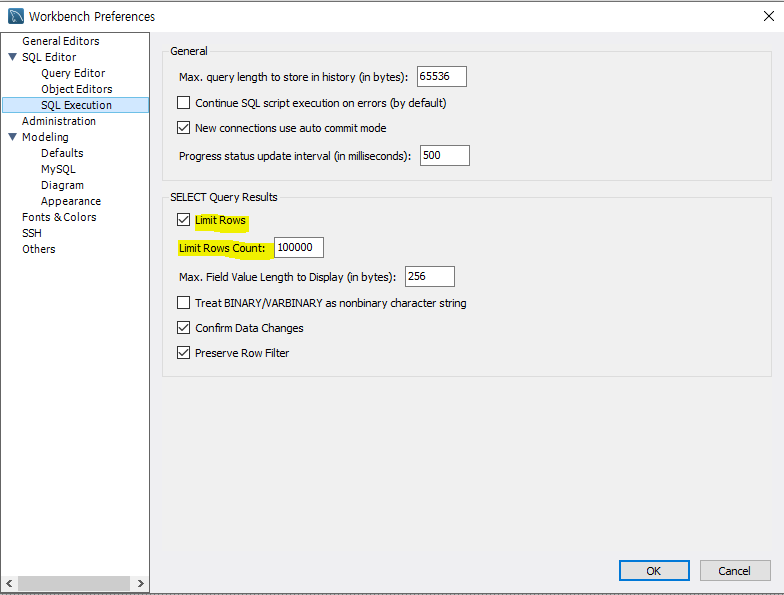Open Fonts & Colors preferences

[x=59, y=217]
